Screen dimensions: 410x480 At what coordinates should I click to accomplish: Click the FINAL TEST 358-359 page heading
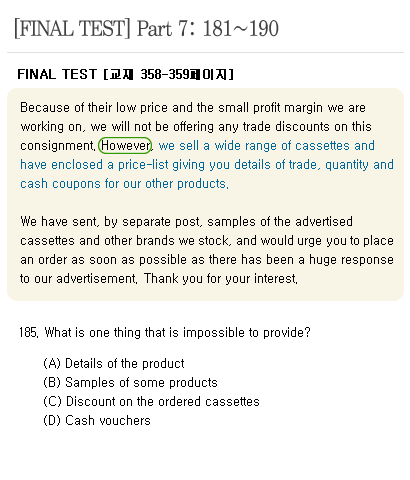tap(126, 74)
